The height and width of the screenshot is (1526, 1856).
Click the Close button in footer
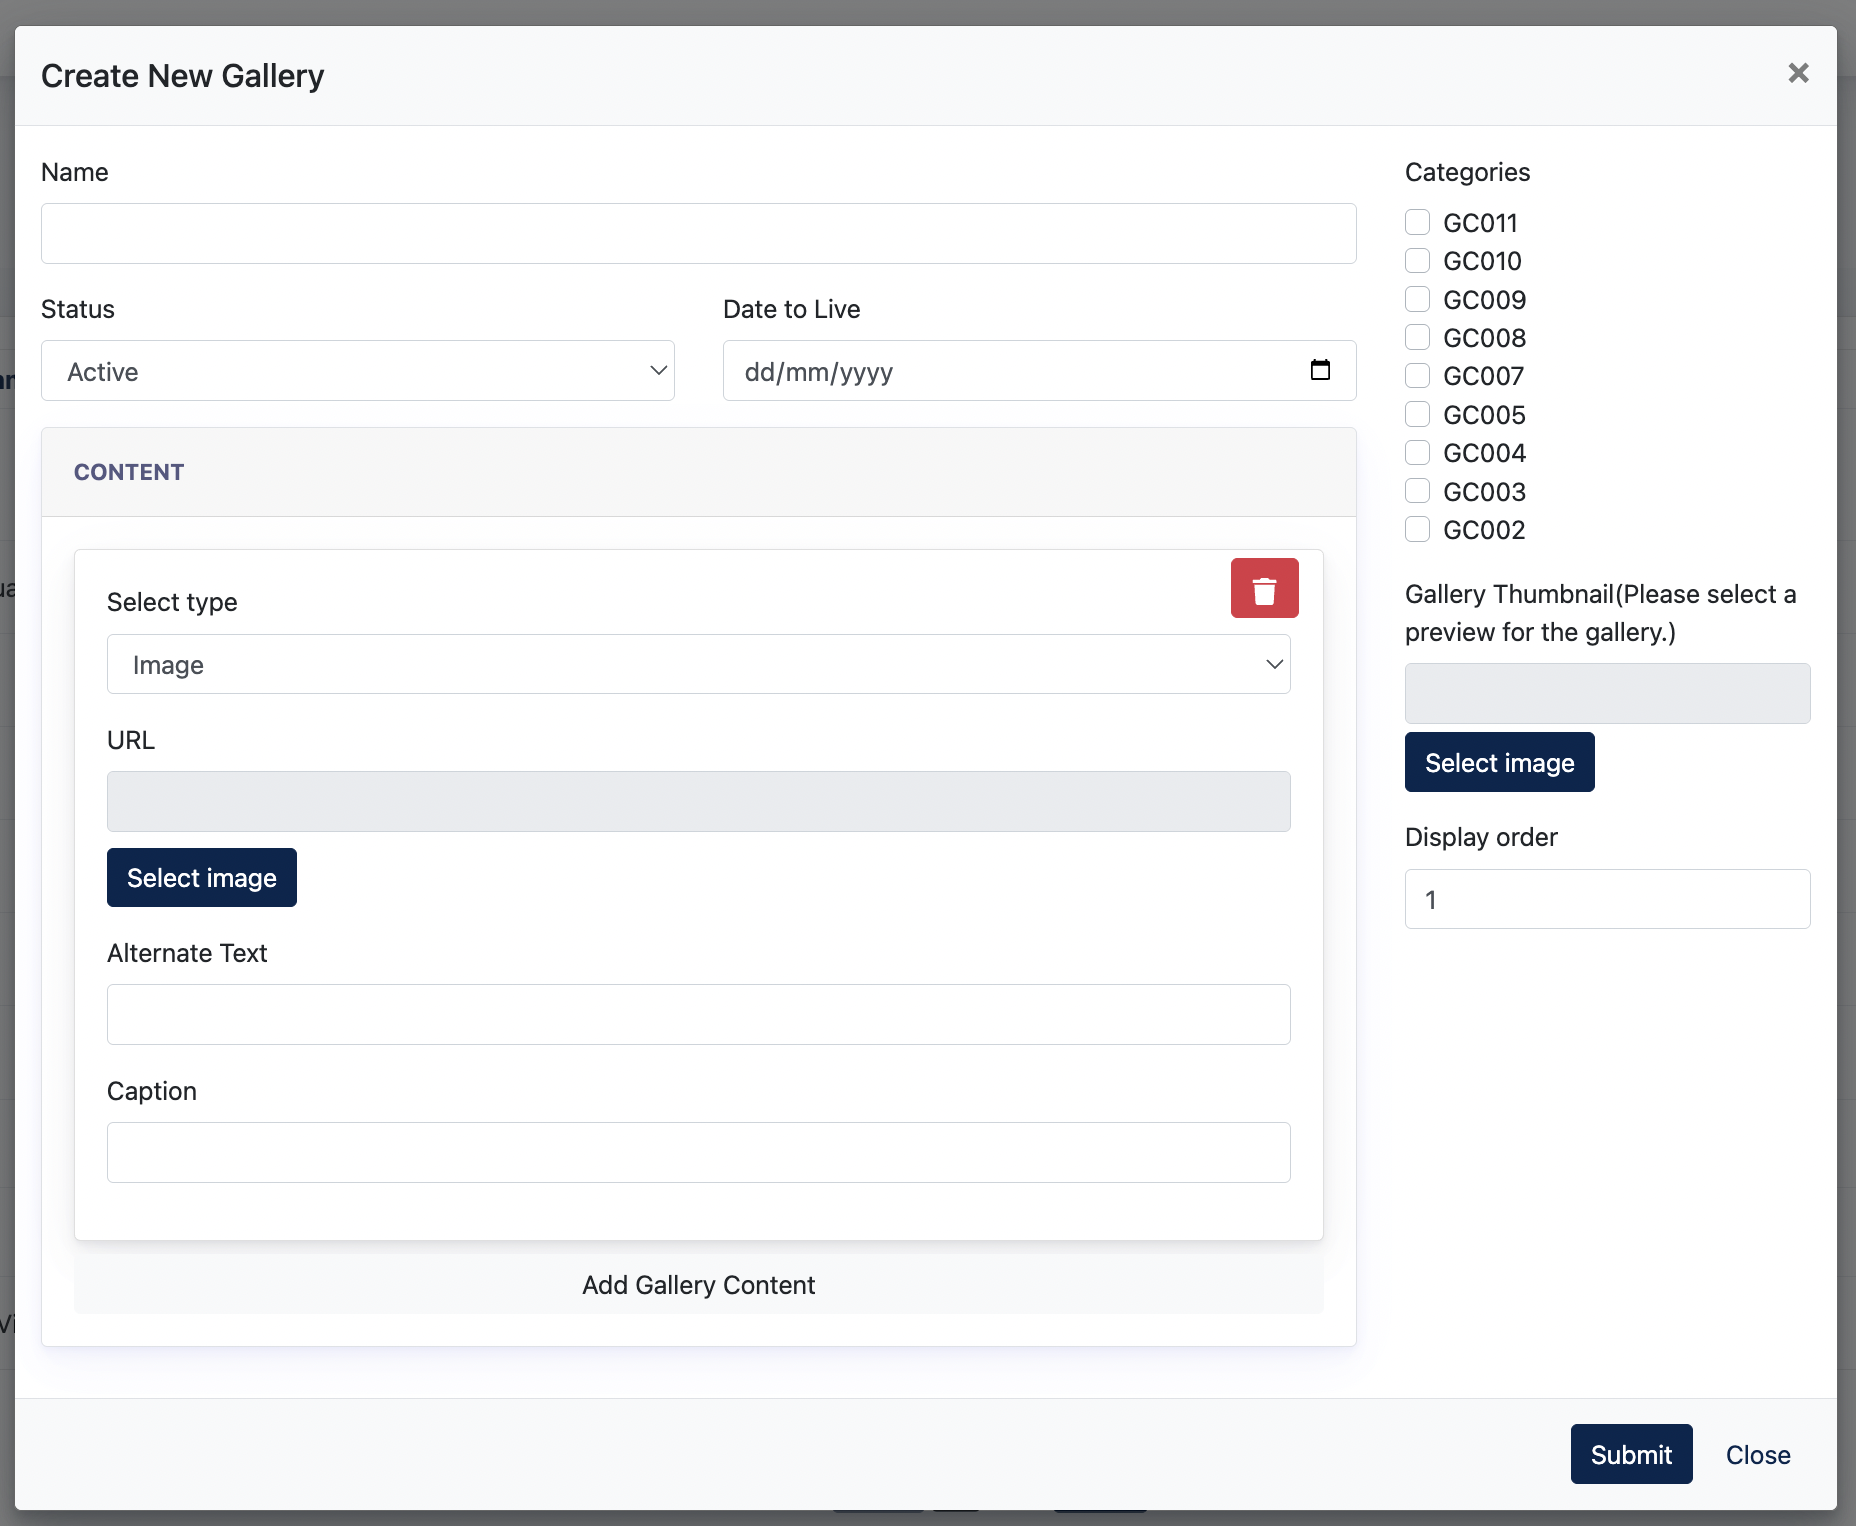pyautogui.click(x=1758, y=1454)
